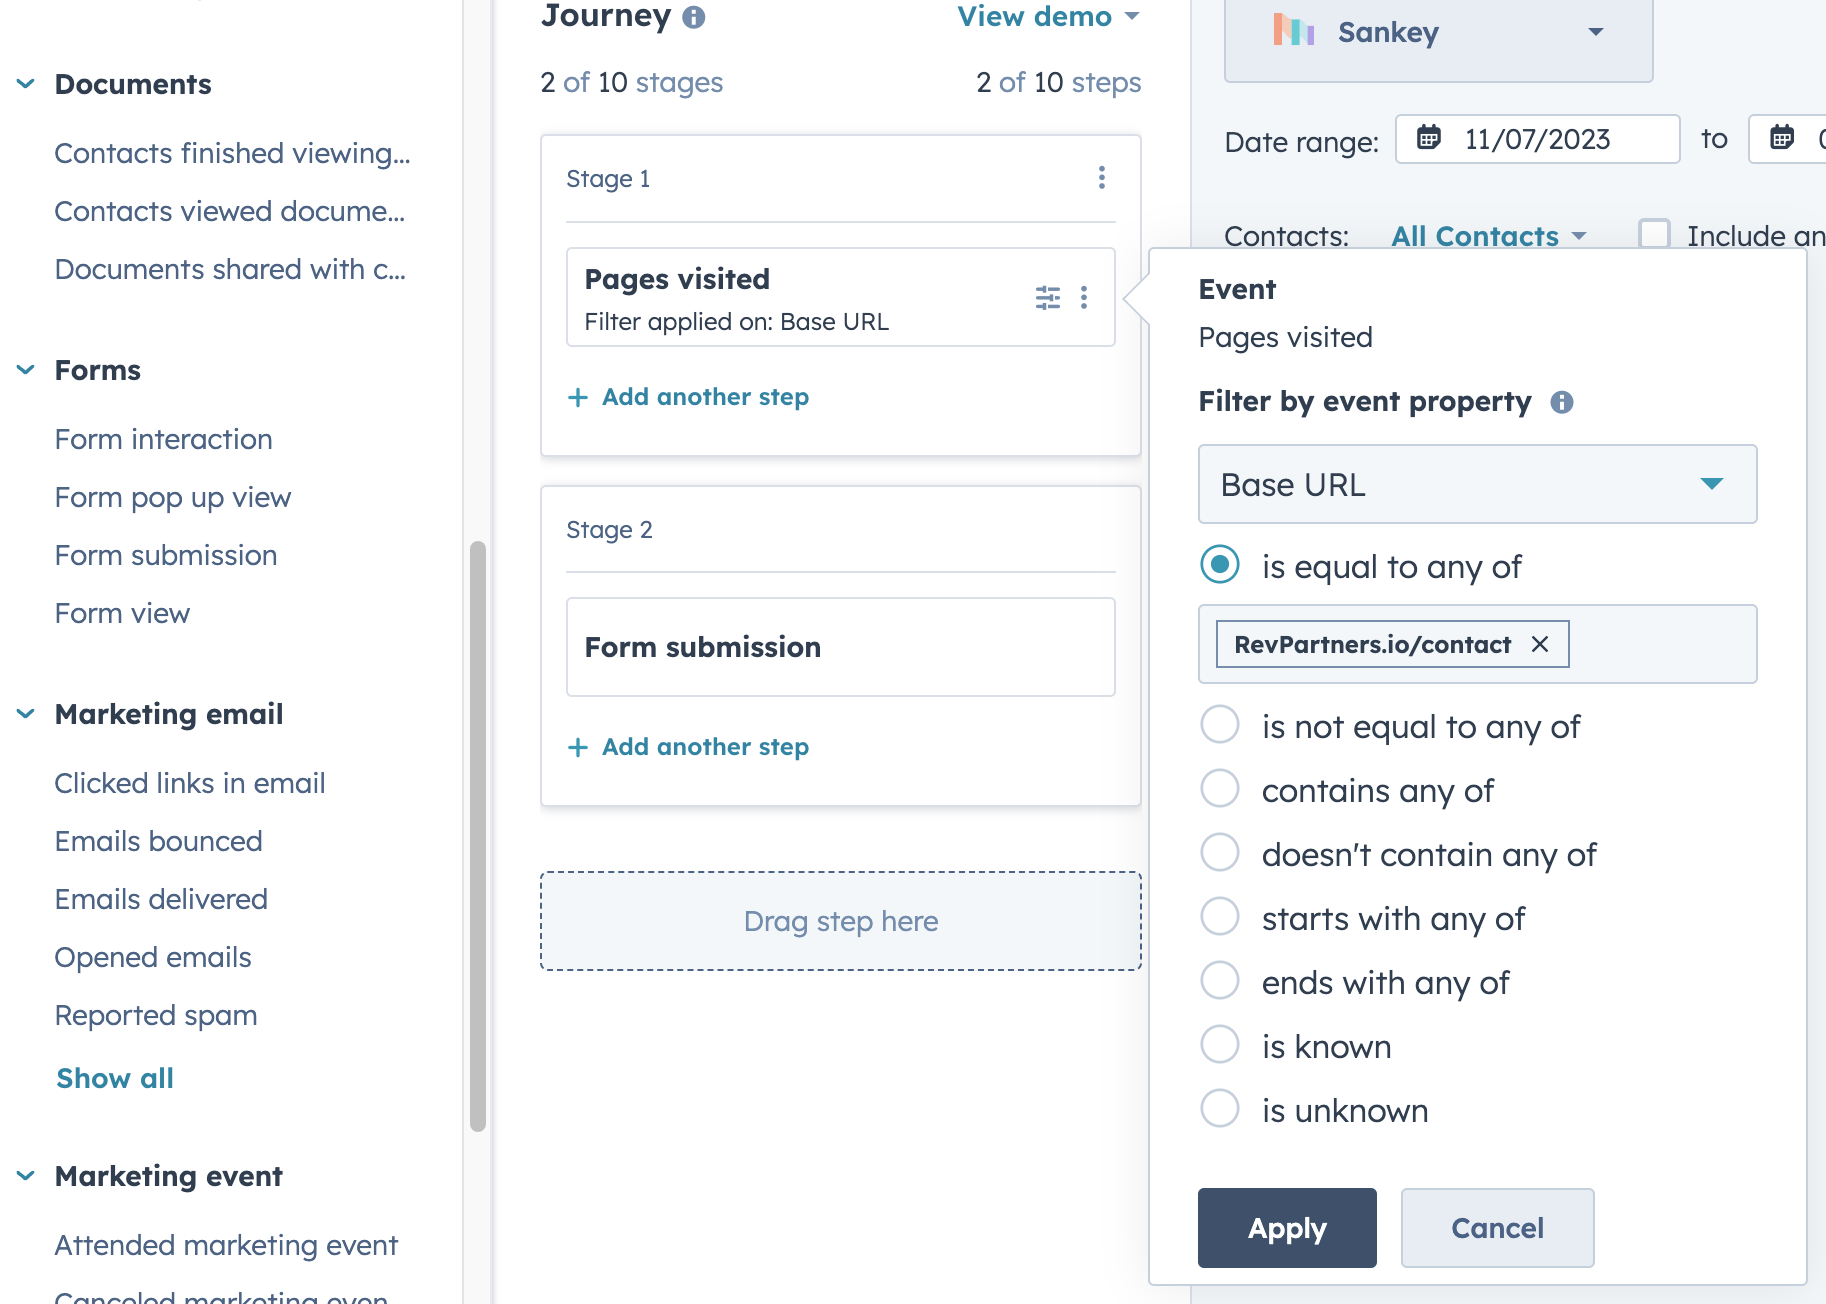Open Stage 1 three-dot options menu
Viewport: 1826px width, 1304px height.
[x=1101, y=178]
